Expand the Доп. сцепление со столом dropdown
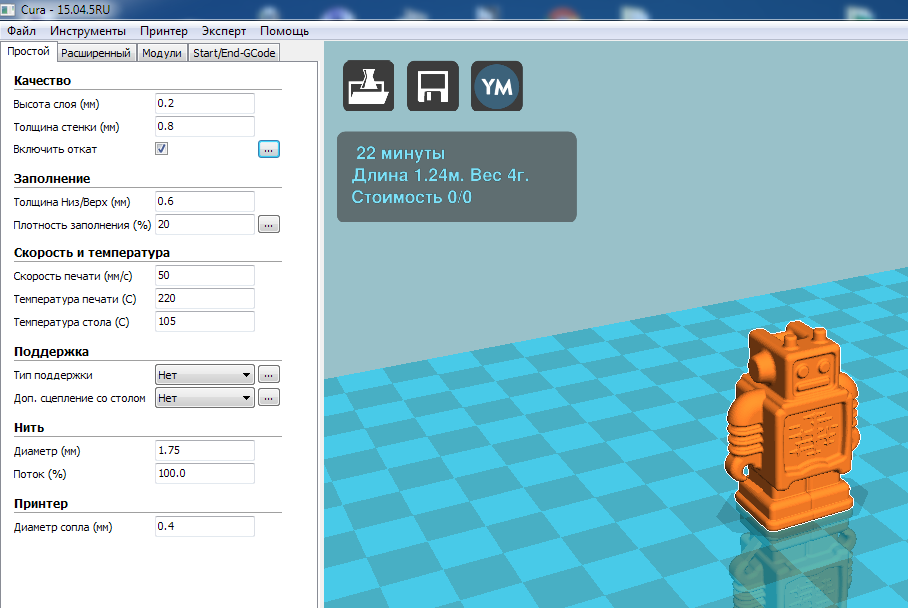Screen dimensions: 908x608 click(x=205, y=397)
